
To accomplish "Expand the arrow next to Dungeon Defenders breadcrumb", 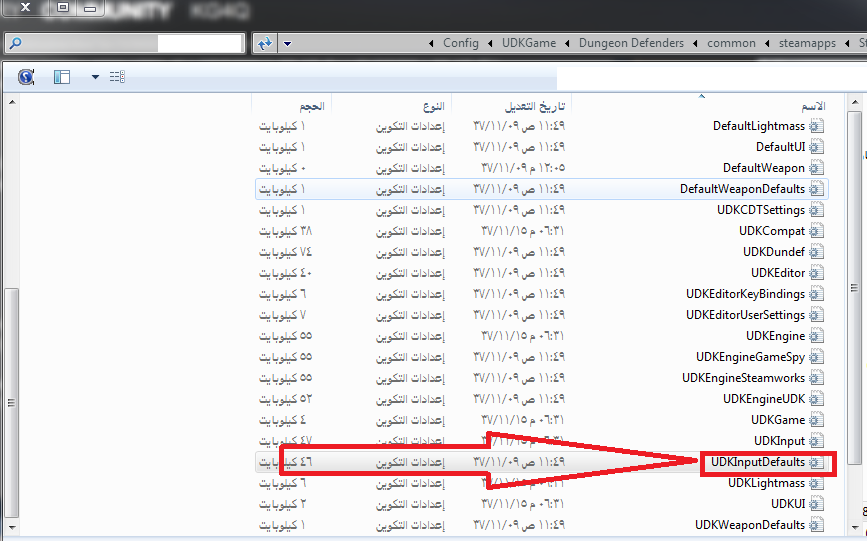I will coord(567,43).
